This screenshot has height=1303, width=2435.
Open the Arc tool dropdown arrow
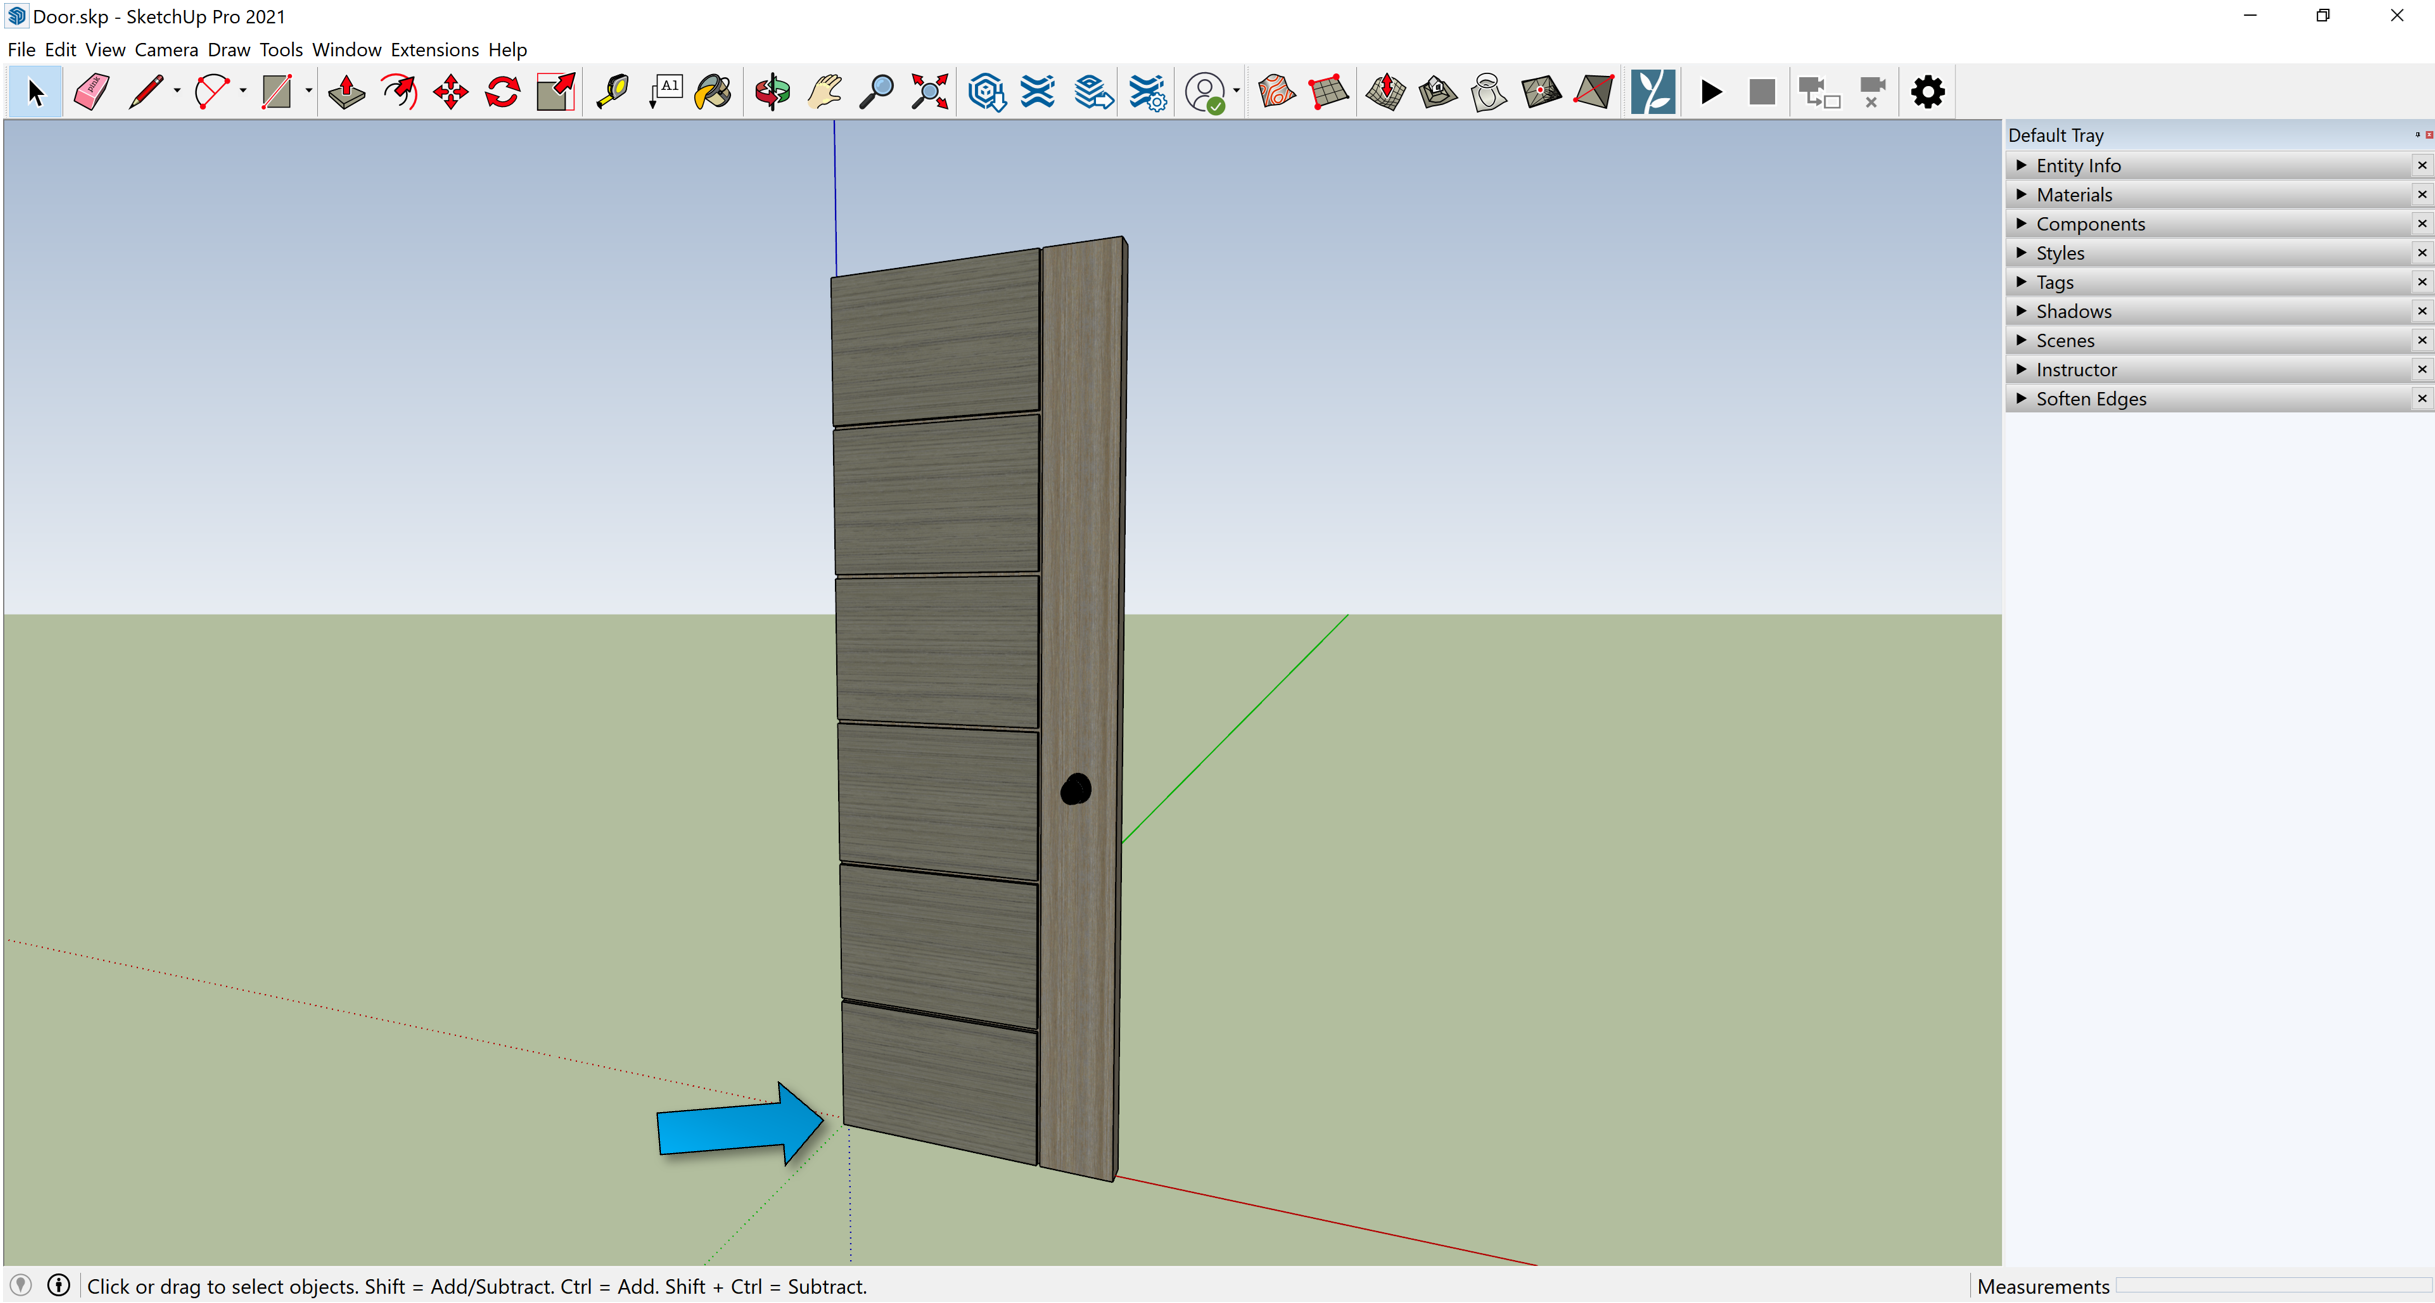point(243,92)
